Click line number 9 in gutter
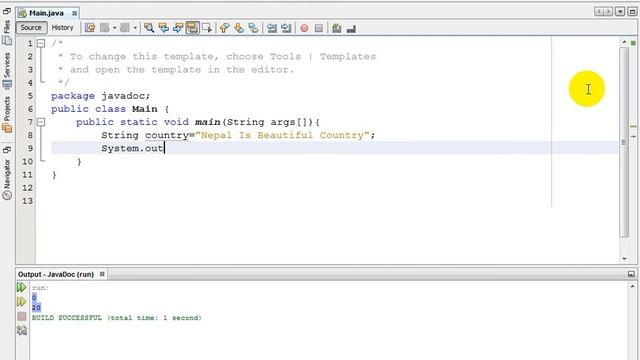The width and height of the screenshot is (640, 360). click(30, 148)
